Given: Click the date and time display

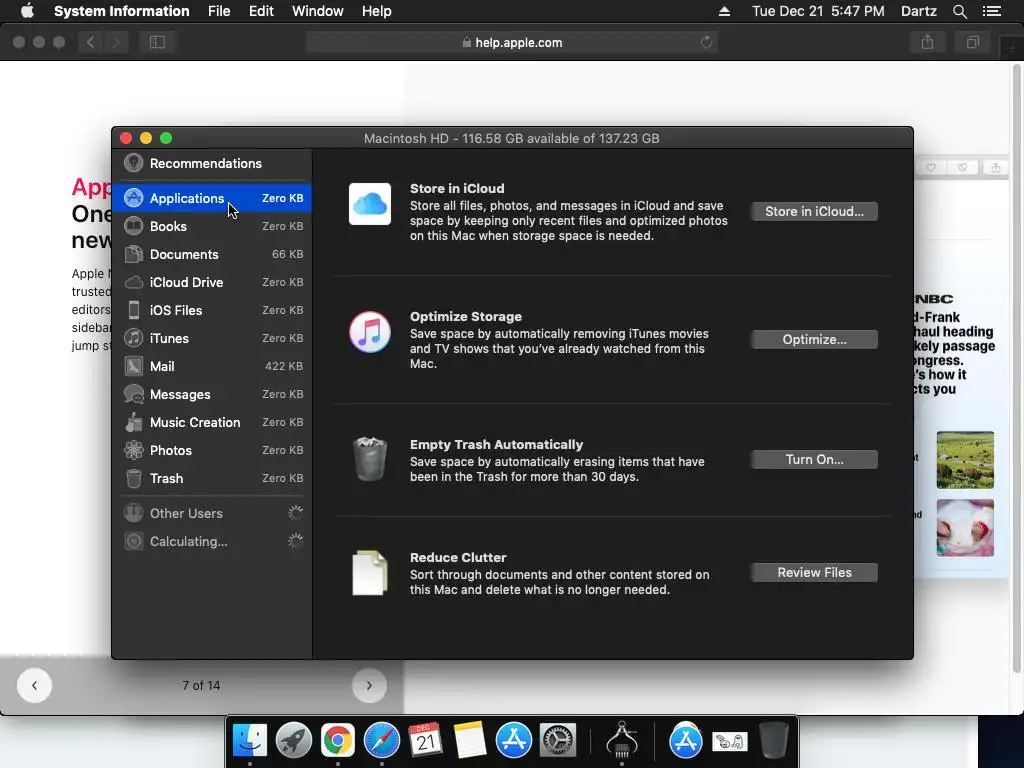Looking at the screenshot, I should [818, 11].
